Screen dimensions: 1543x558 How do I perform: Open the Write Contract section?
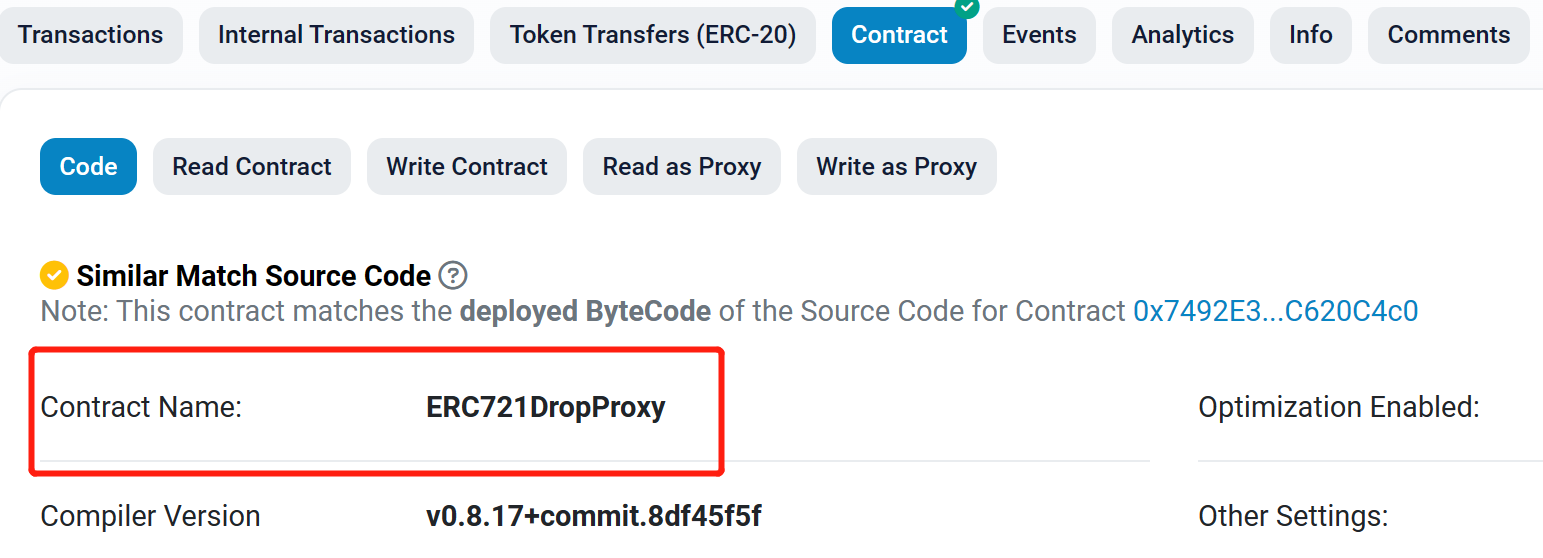(x=467, y=167)
